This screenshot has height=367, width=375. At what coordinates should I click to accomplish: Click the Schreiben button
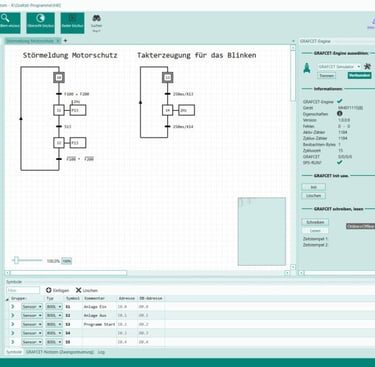click(315, 222)
